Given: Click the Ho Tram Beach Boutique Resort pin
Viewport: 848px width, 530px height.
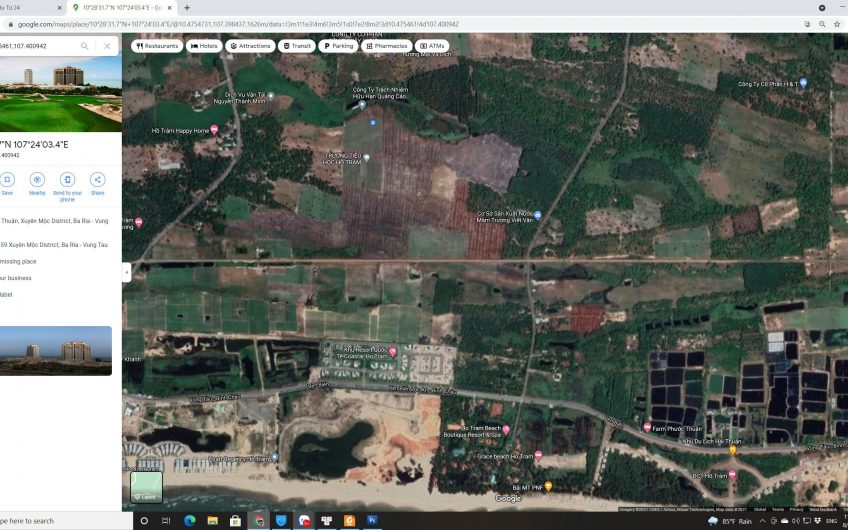Looking at the screenshot, I should (506, 430).
